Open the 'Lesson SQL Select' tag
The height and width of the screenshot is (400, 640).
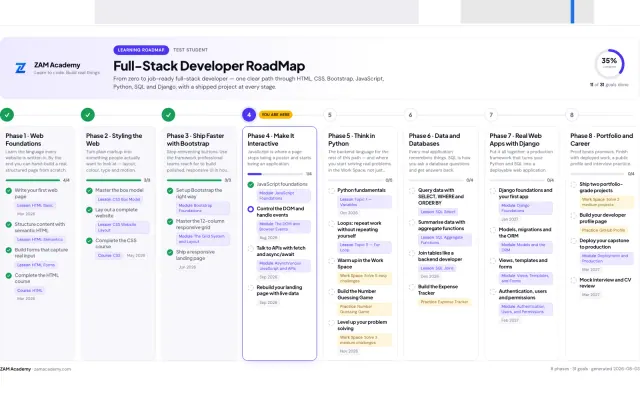pyautogui.click(x=438, y=212)
